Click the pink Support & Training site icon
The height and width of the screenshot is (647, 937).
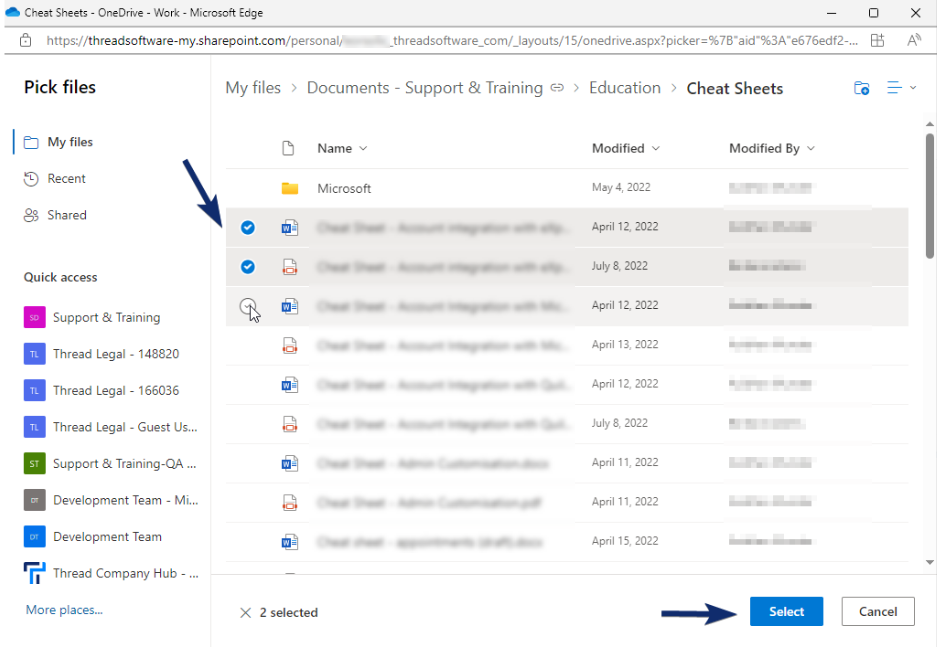(34, 317)
